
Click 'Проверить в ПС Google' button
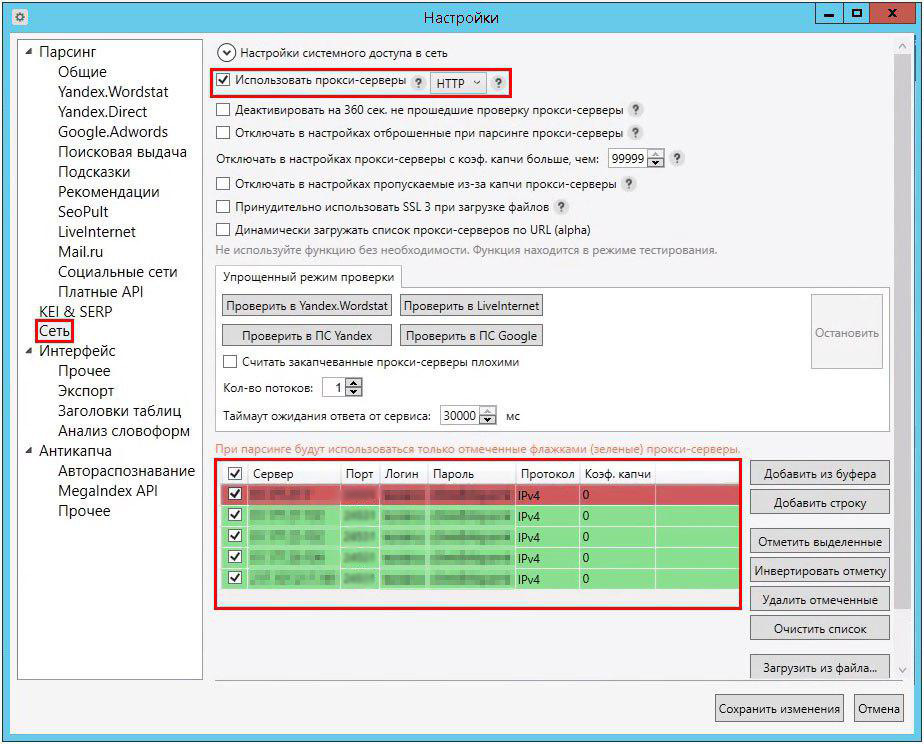click(x=471, y=336)
